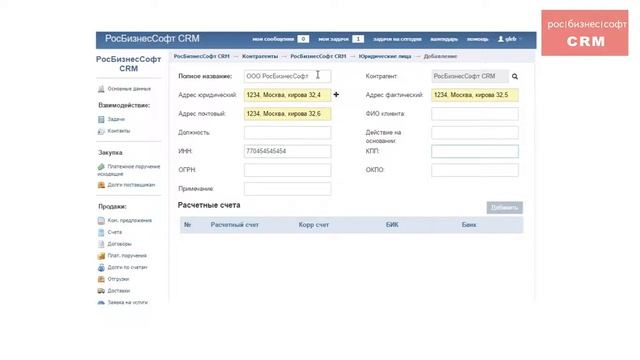Focus the Полное название field
This screenshot has width=640, height=360.
288,76
